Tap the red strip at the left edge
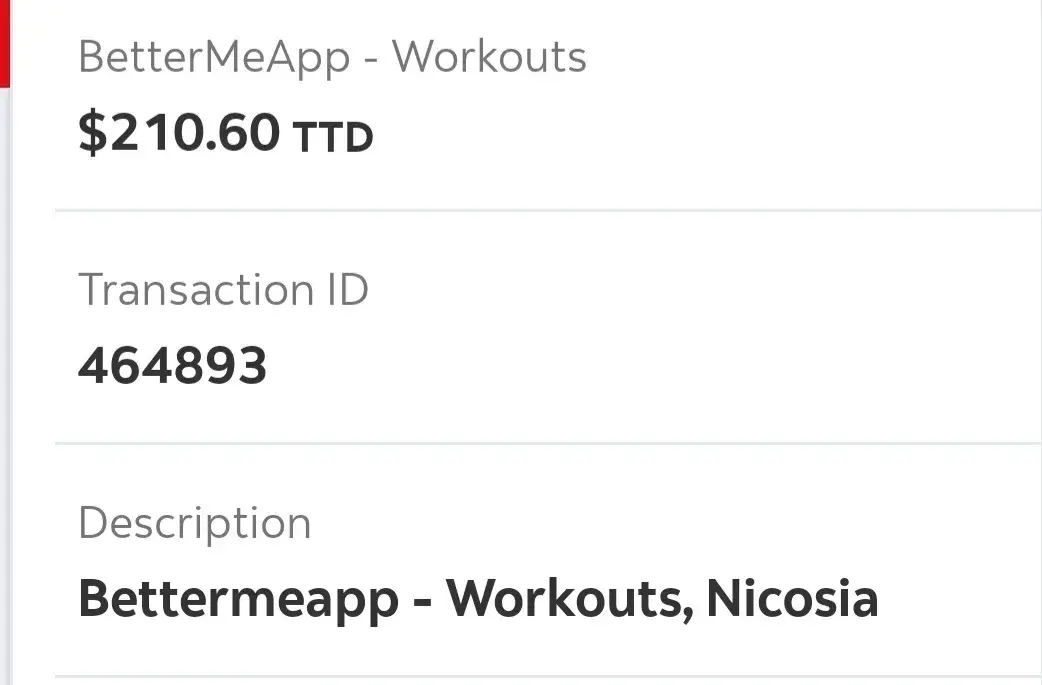This screenshot has height=685, width=1042. point(4,40)
